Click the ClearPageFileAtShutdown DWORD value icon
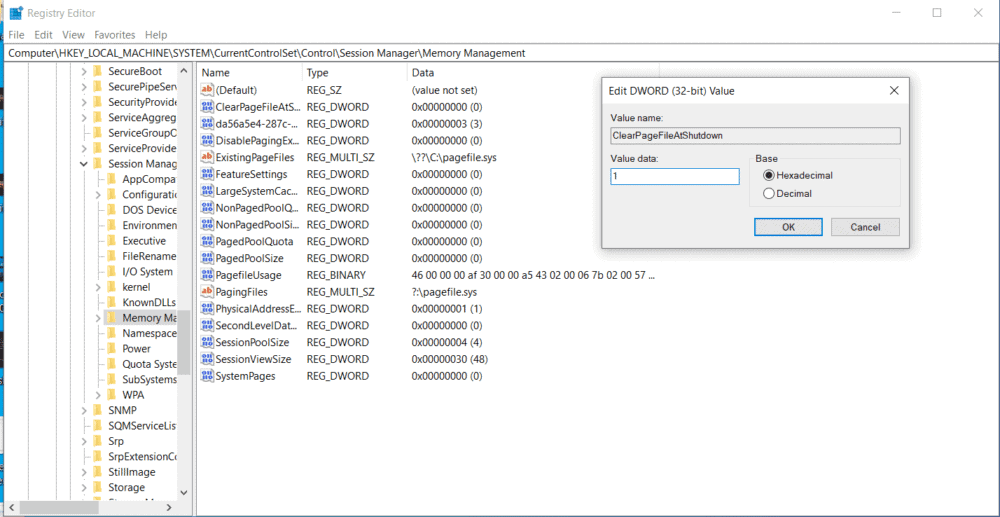The width and height of the screenshot is (1000, 517). click(207, 107)
